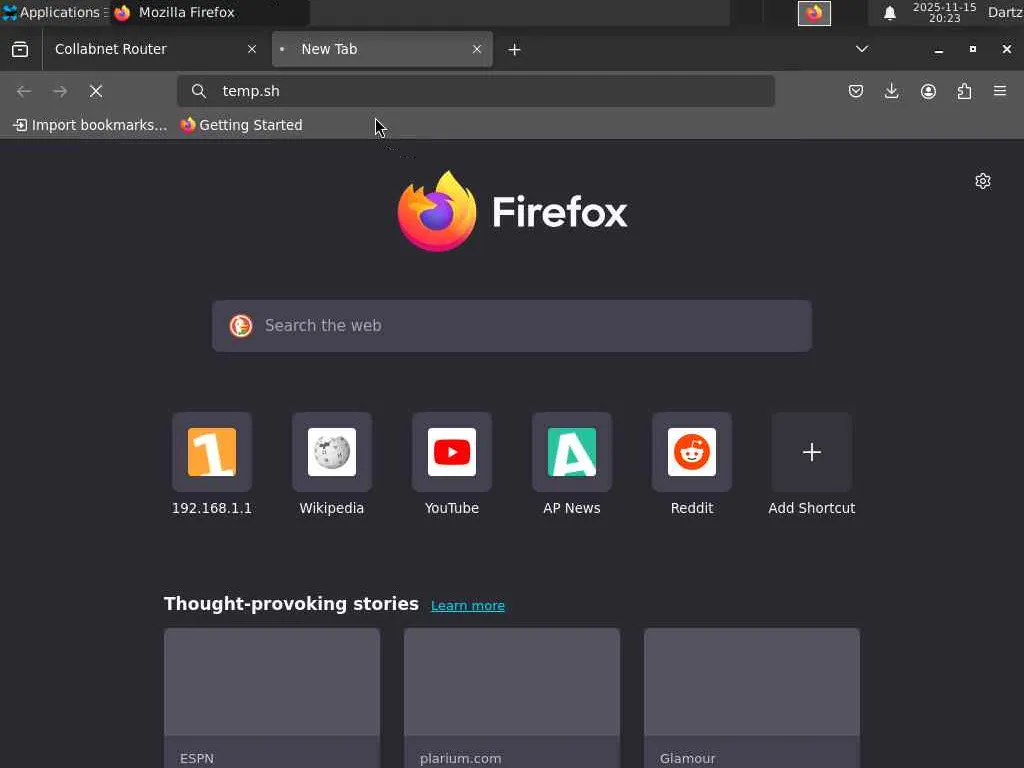The width and height of the screenshot is (1024, 768).
Task: Stop loading the page with the X button
Action: tap(96, 91)
